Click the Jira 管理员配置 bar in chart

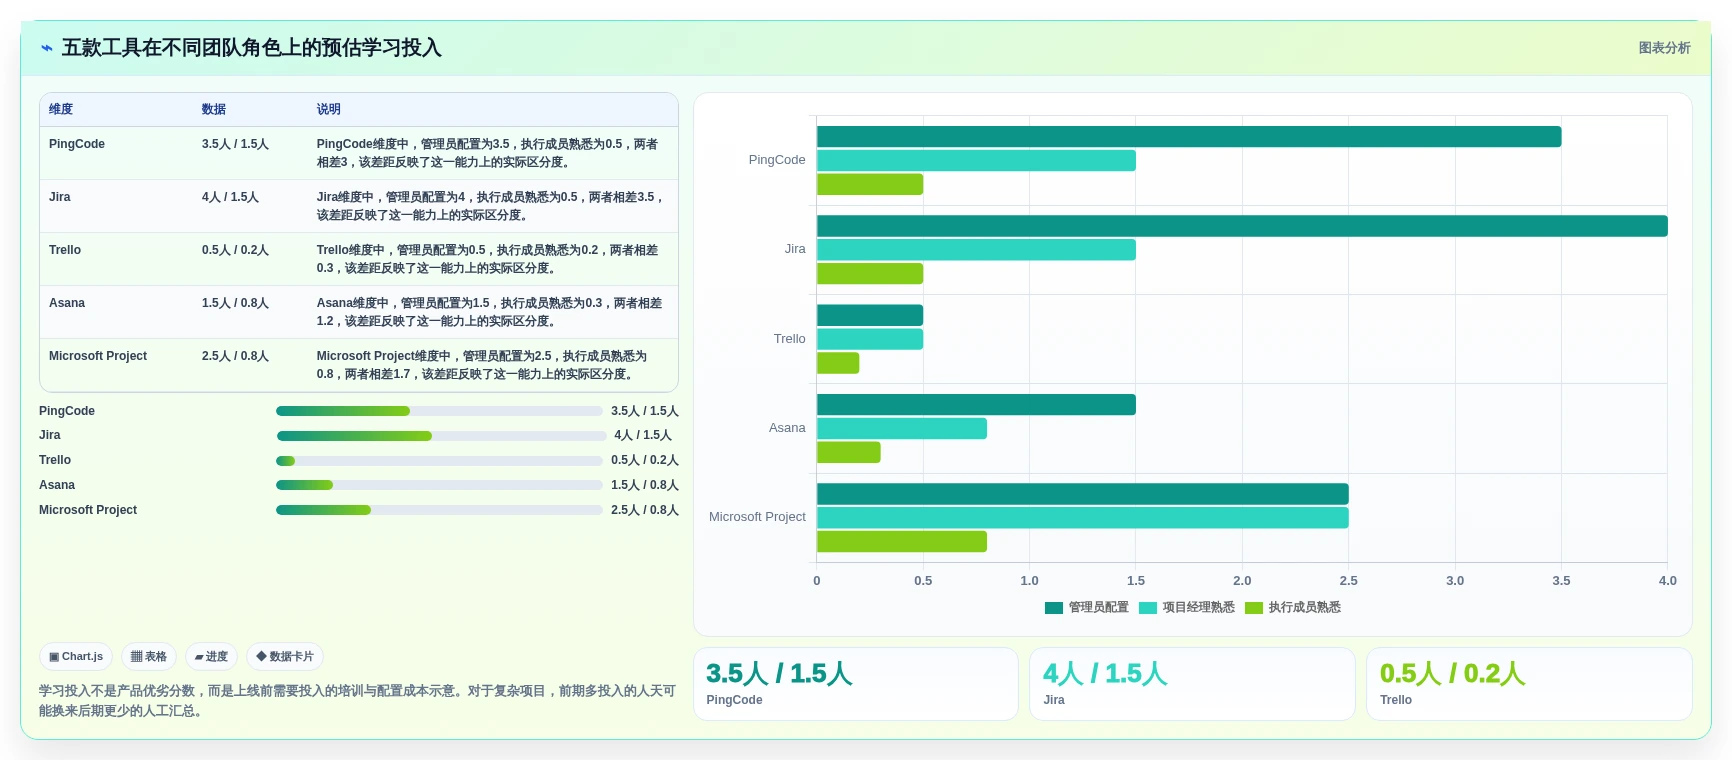[x=1242, y=226]
